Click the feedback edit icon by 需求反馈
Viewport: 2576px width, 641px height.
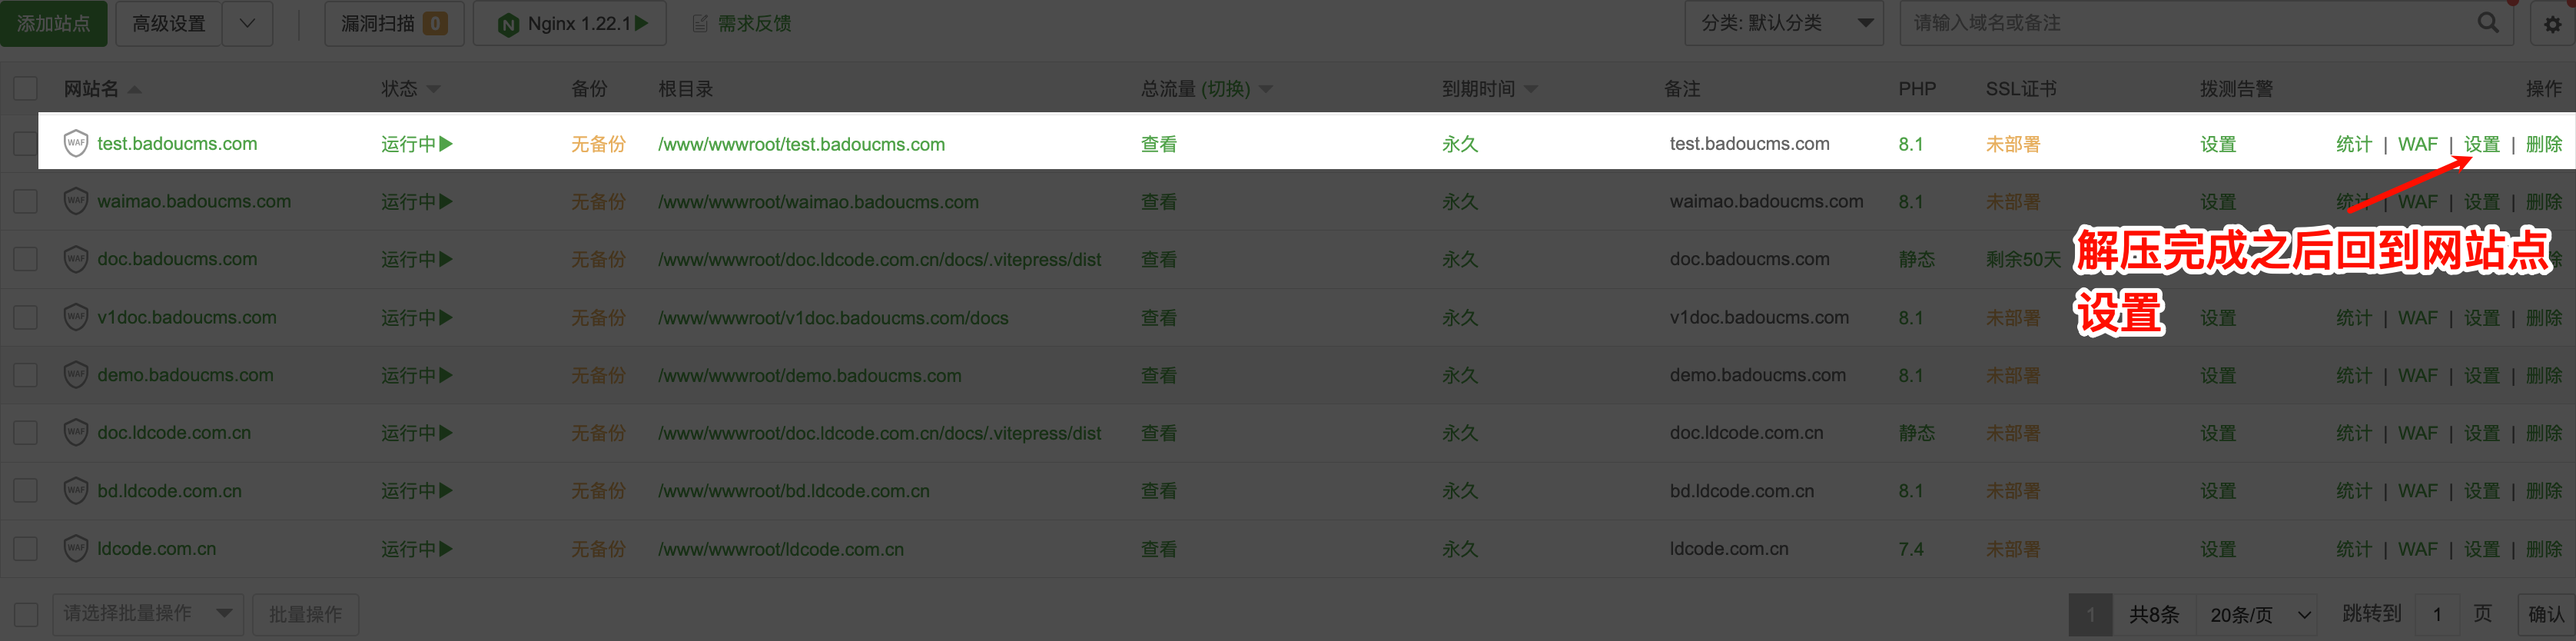[x=701, y=23]
